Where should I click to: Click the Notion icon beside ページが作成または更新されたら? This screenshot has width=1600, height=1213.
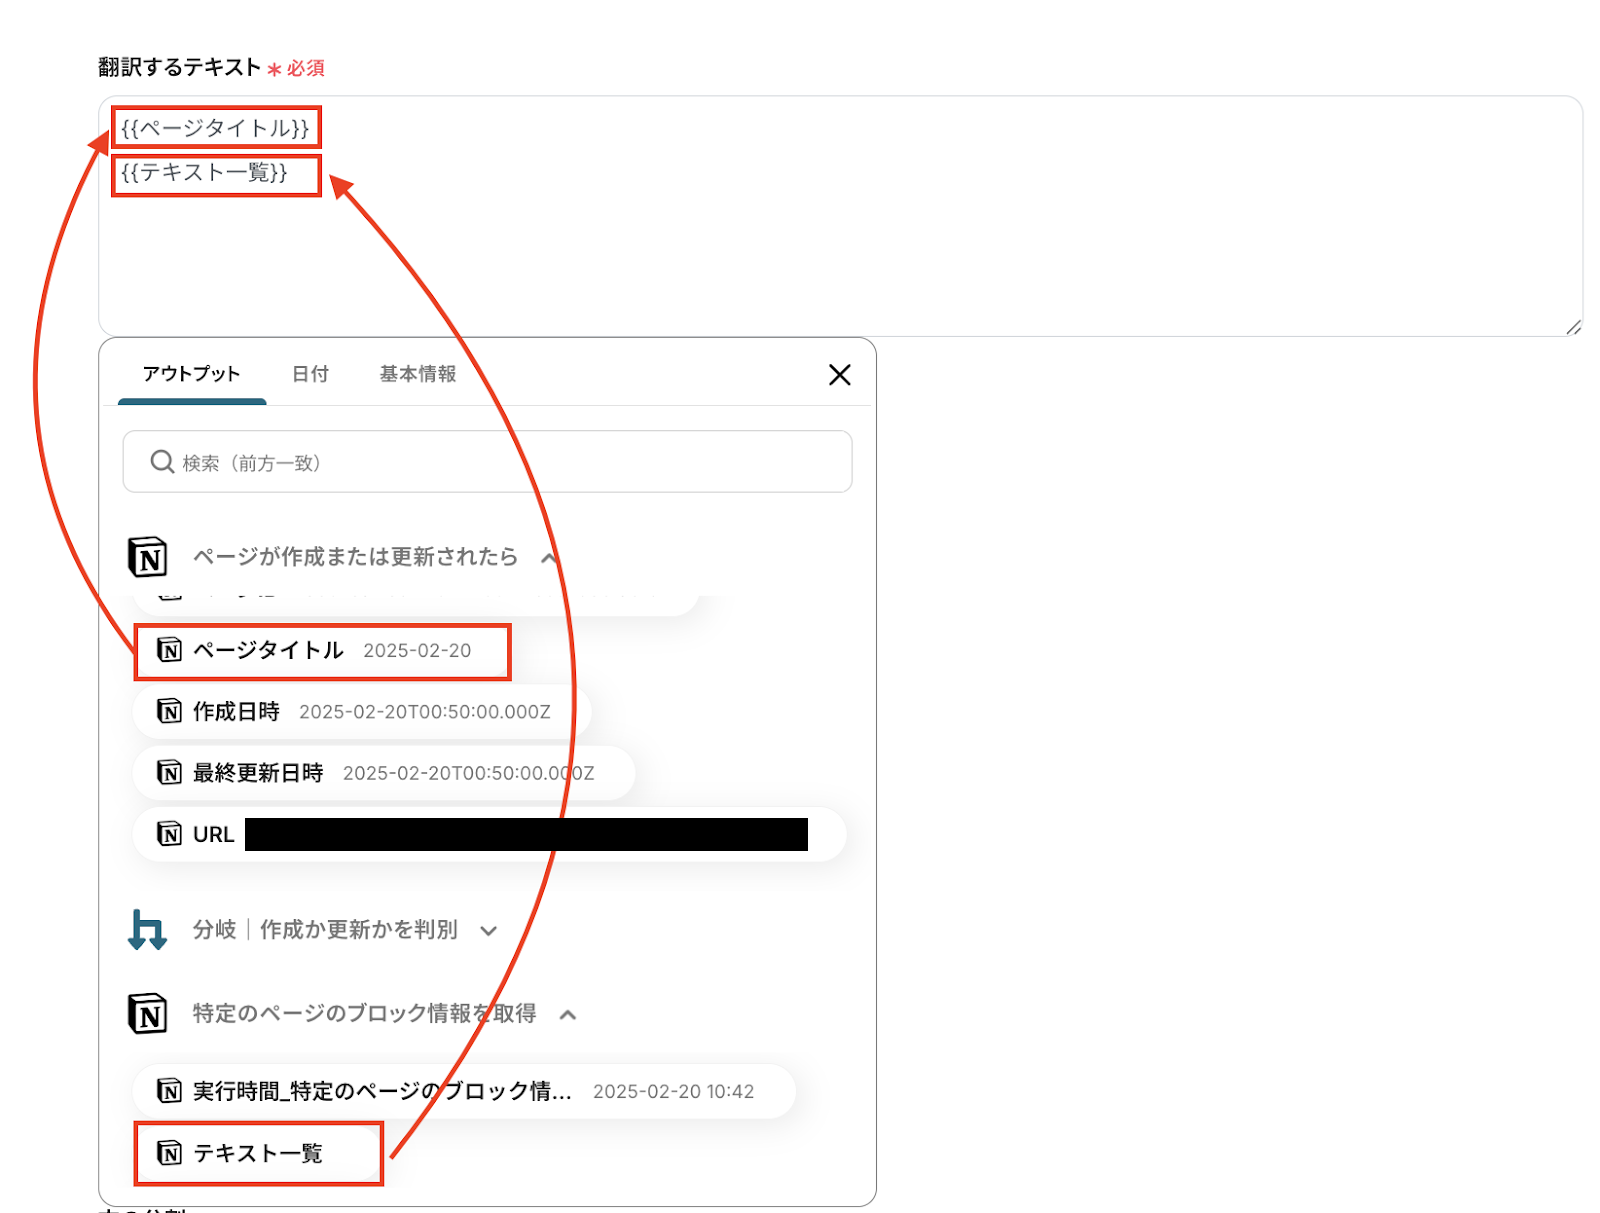click(148, 557)
